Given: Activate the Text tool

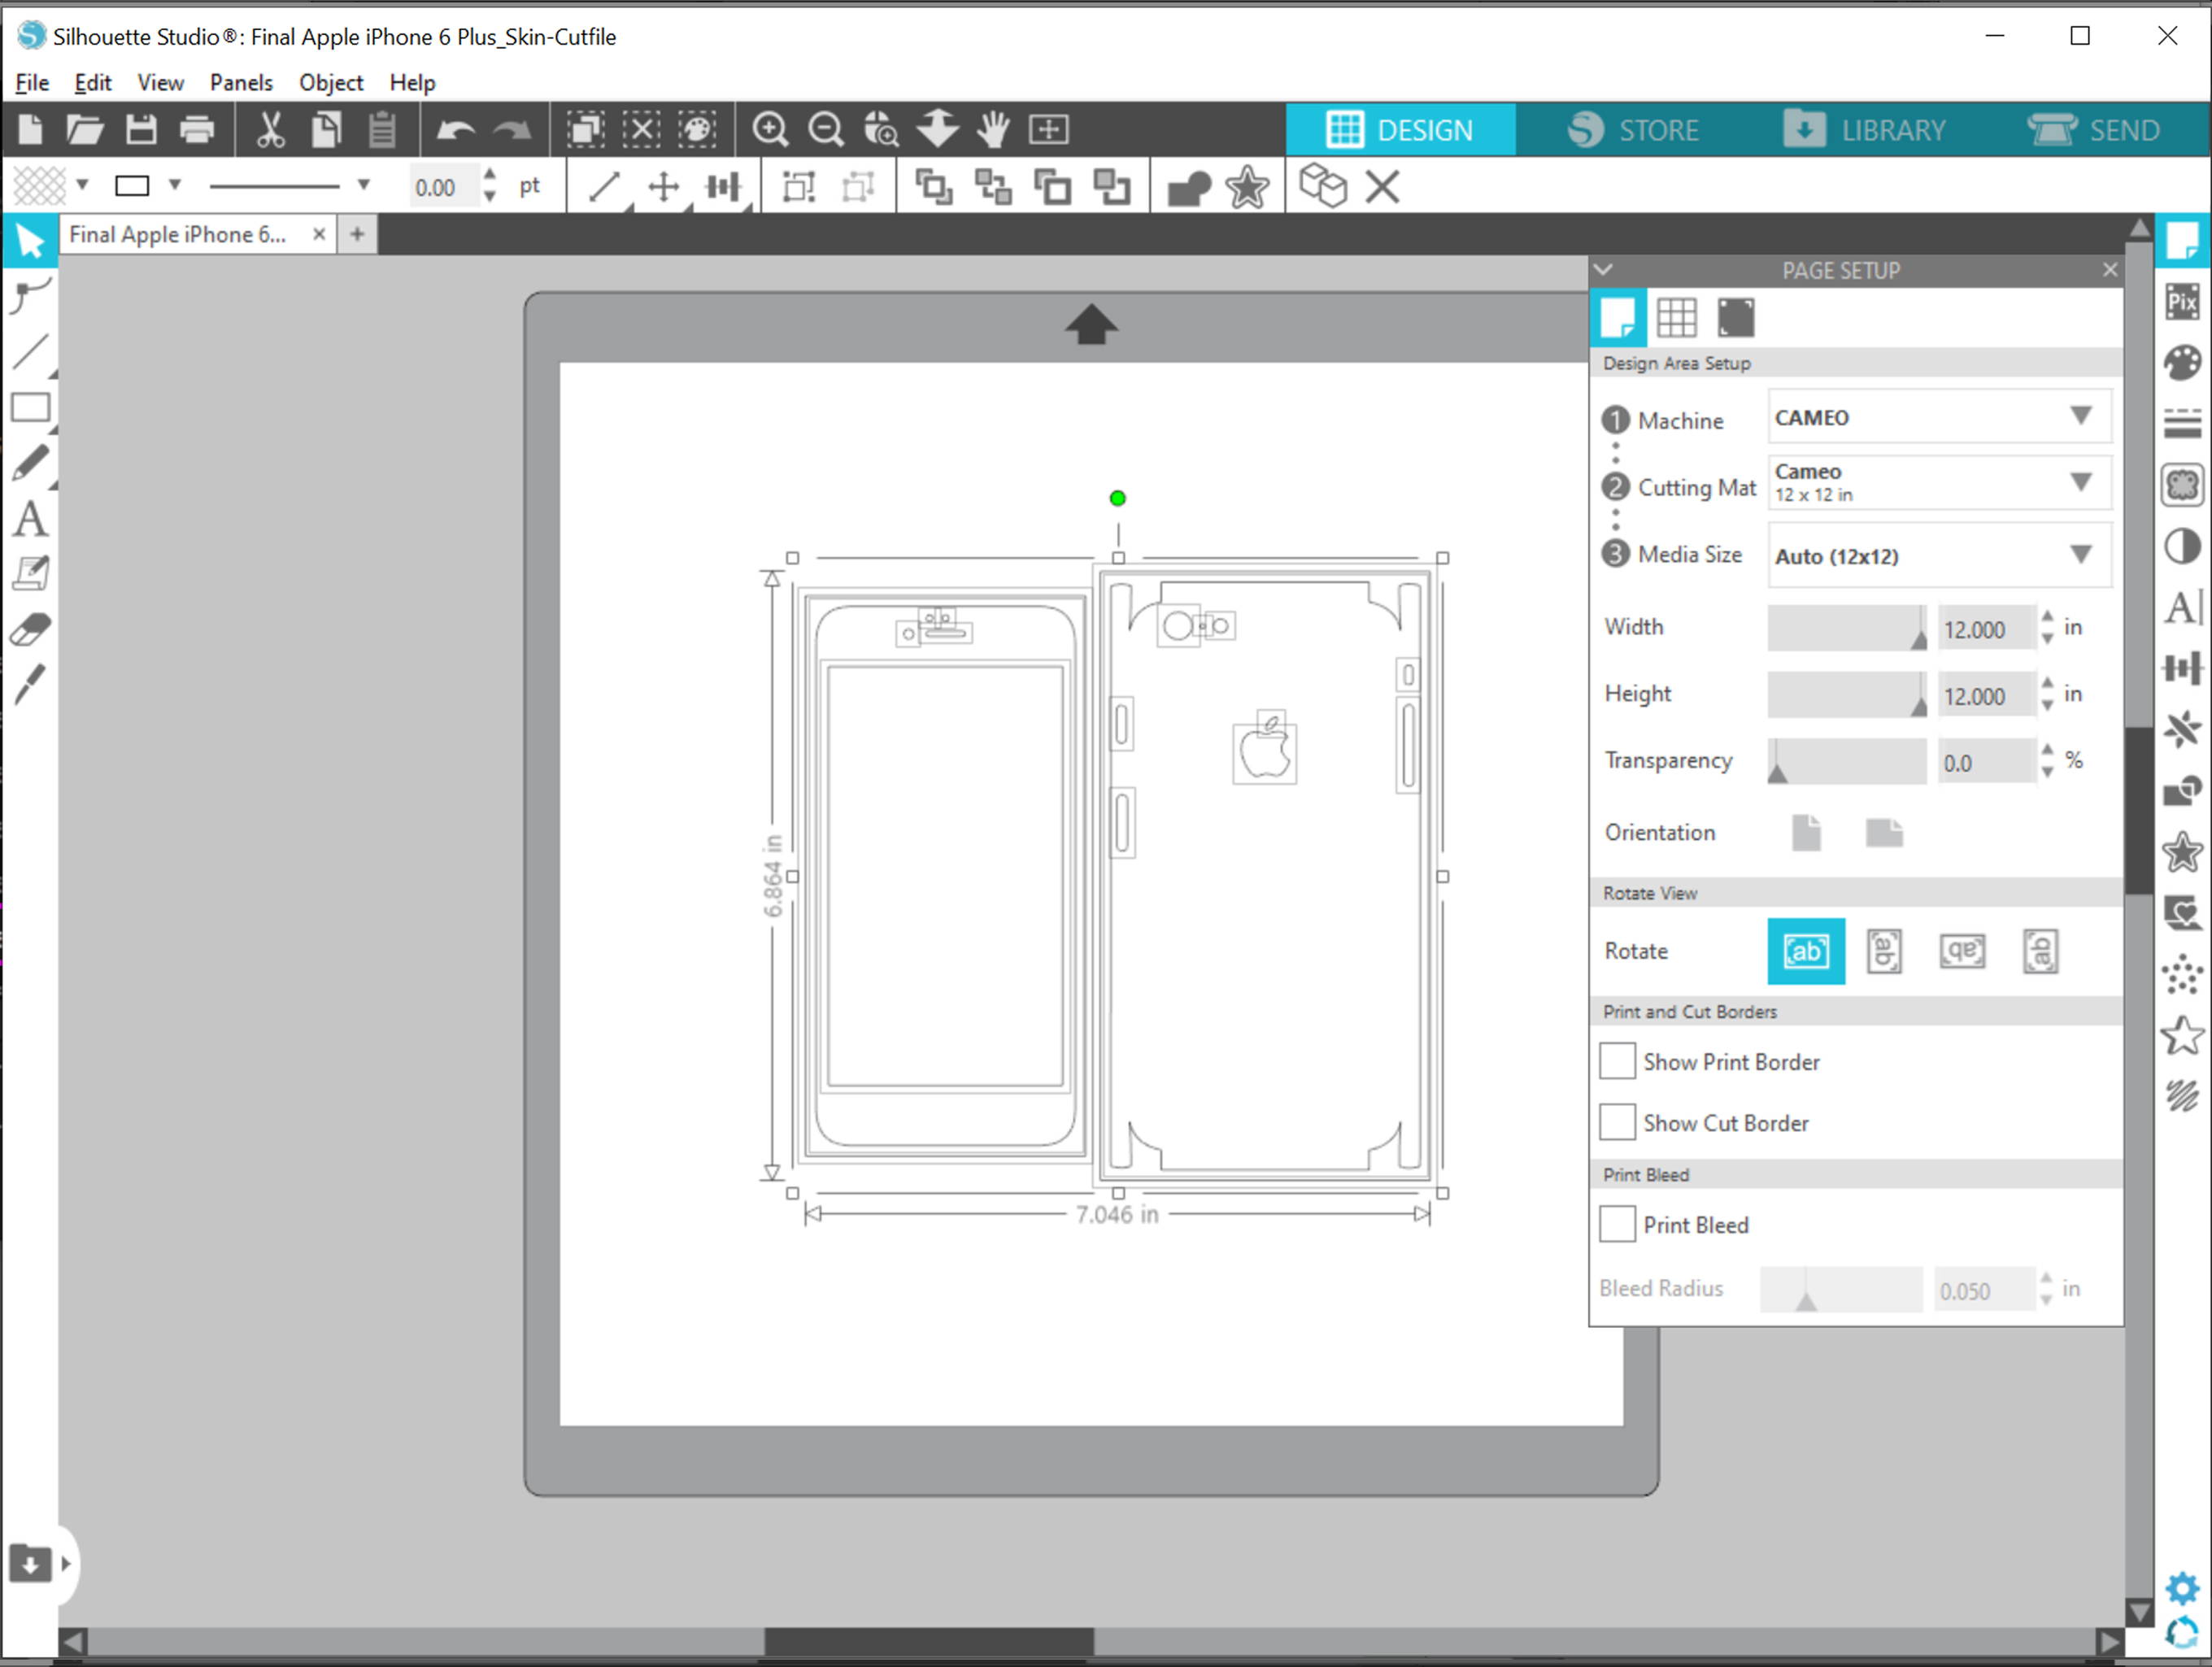Looking at the screenshot, I should tap(30, 519).
